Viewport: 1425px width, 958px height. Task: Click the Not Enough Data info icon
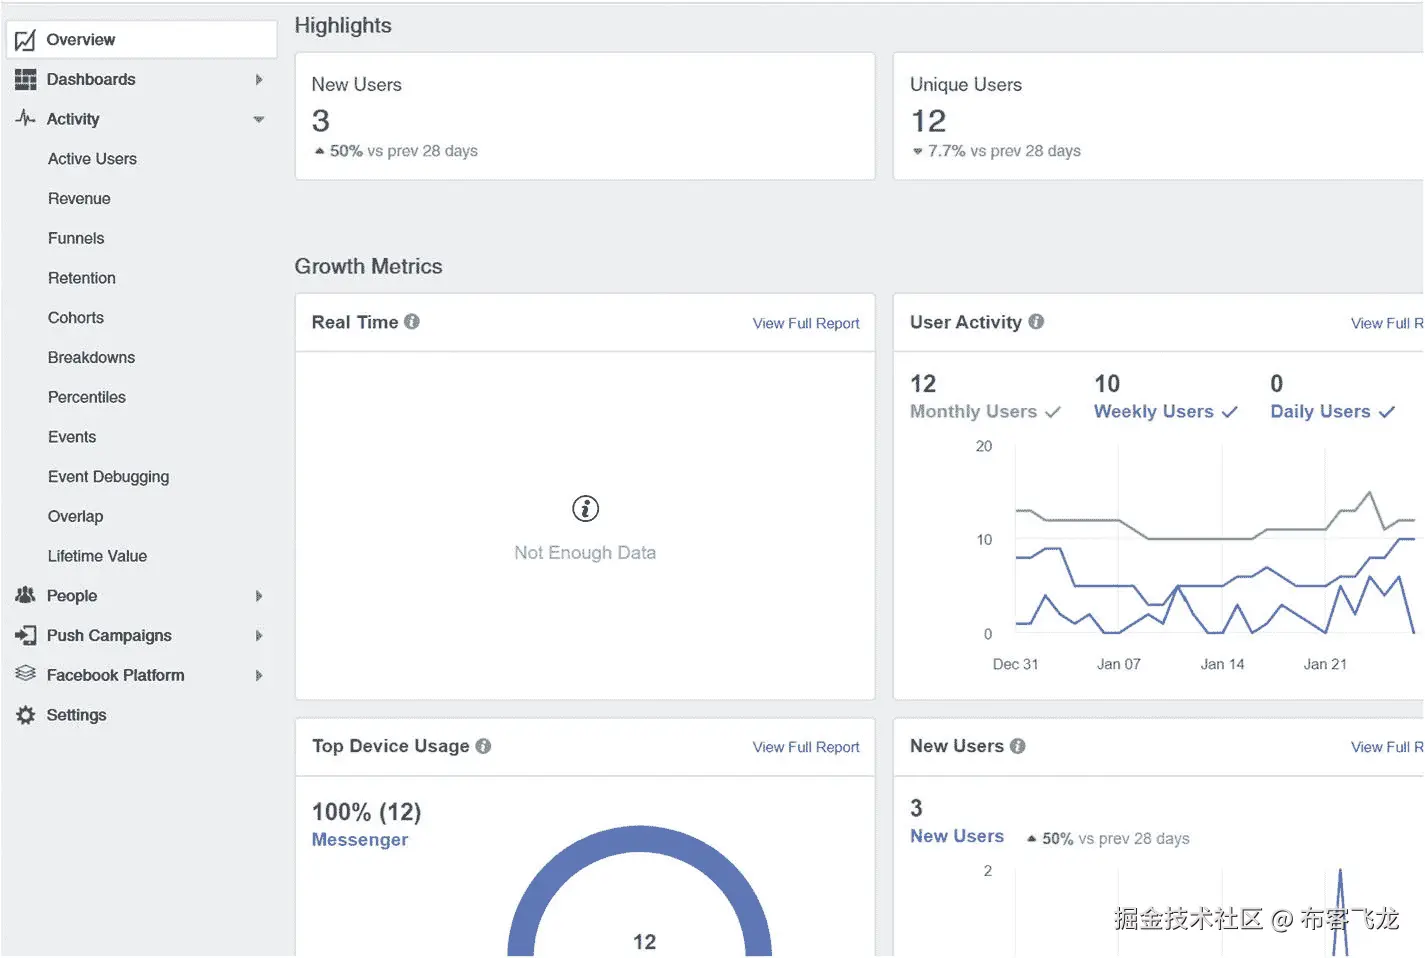coord(585,509)
